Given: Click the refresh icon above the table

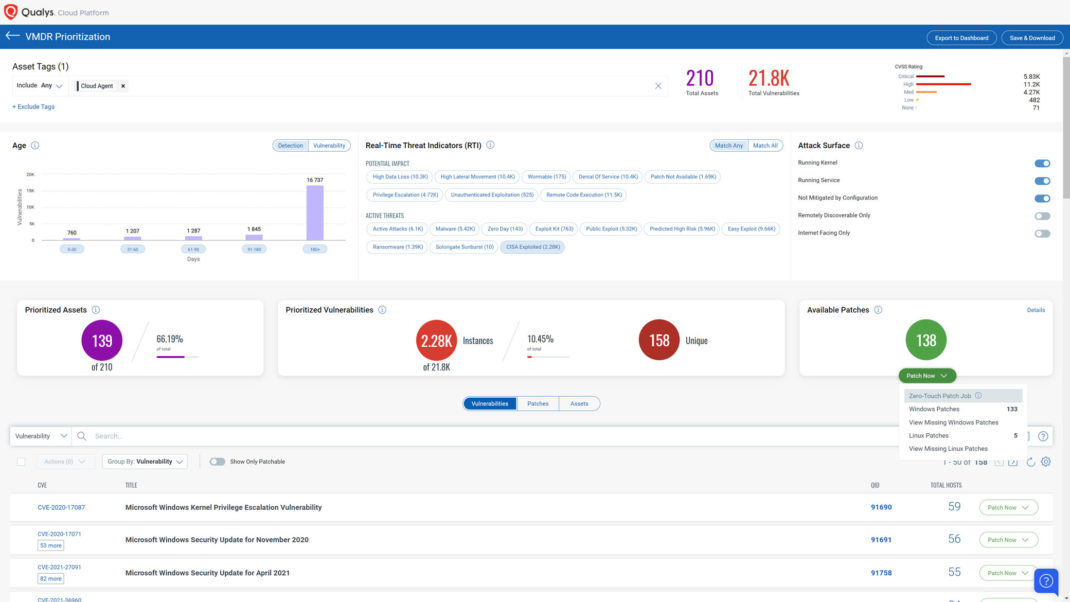Looking at the screenshot, I should click(x=1030, y=462).
